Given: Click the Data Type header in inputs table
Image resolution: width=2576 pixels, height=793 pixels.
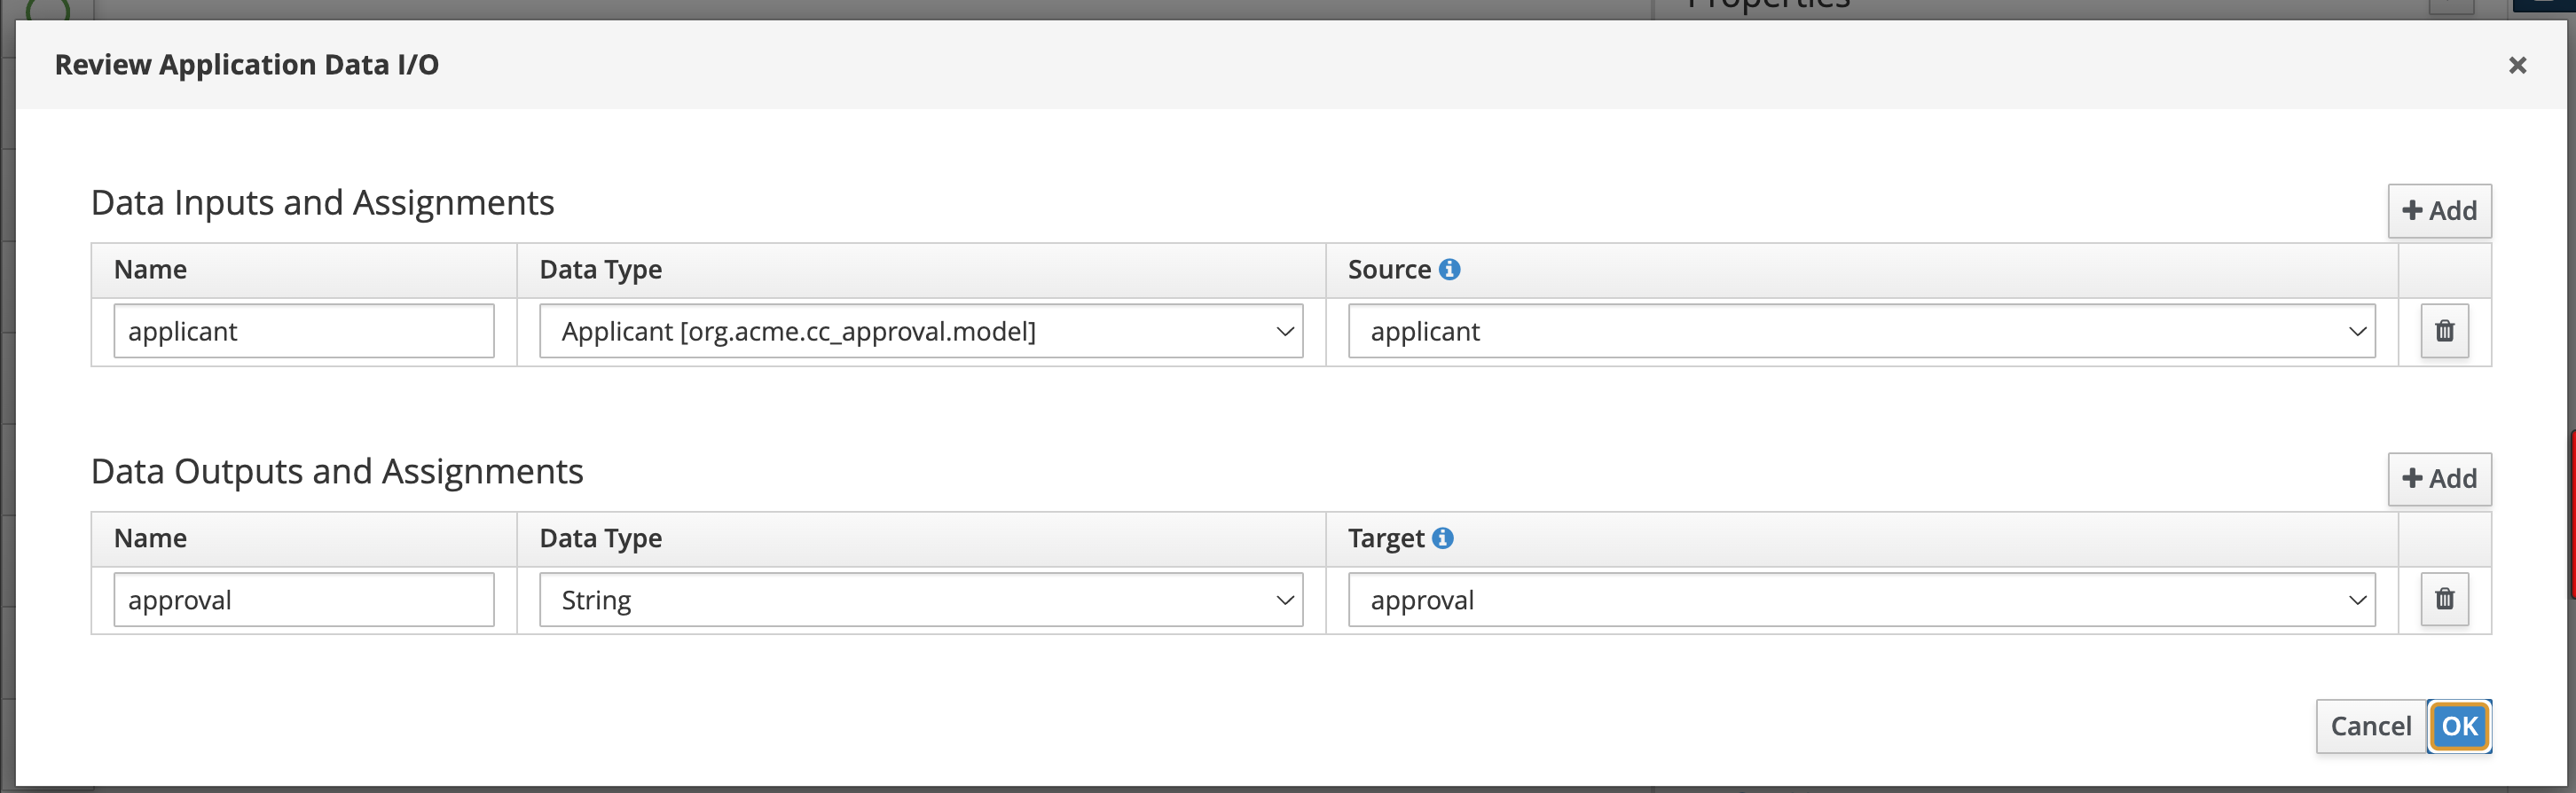Looking at the screenshot, I should click(x=601, y=270).
